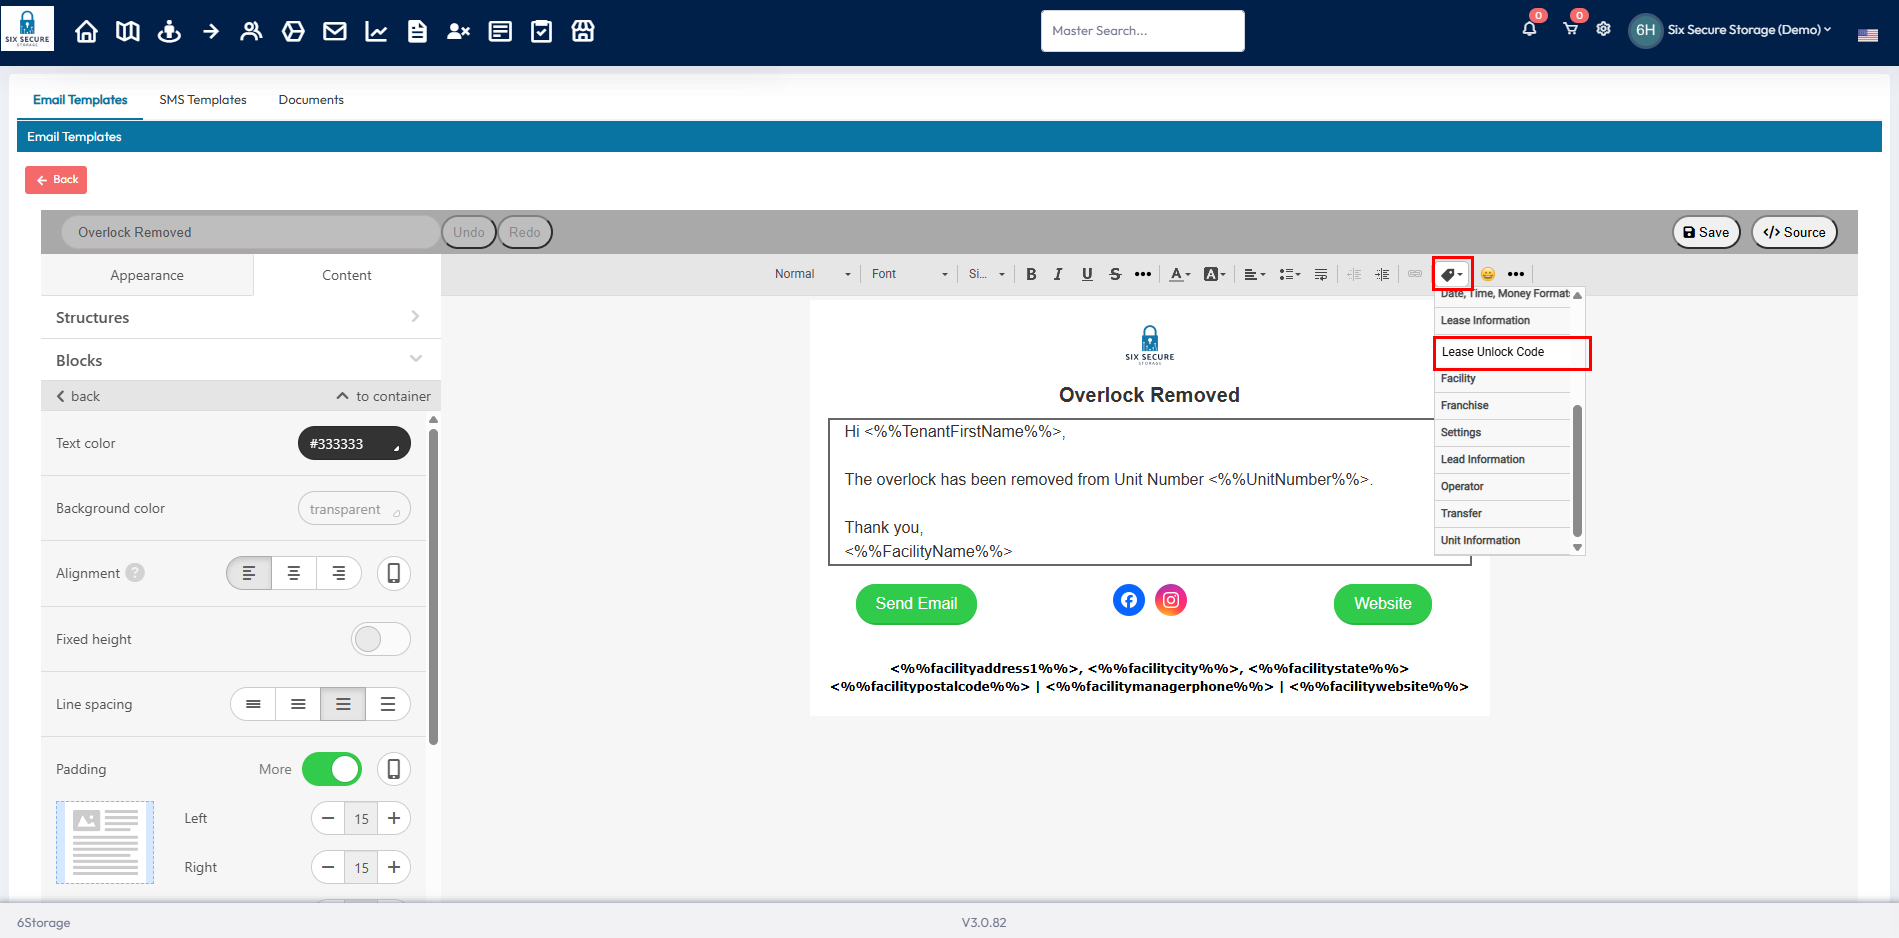
Task: Apply italic formatting in the toolbar
Action: click(1058, 274)
